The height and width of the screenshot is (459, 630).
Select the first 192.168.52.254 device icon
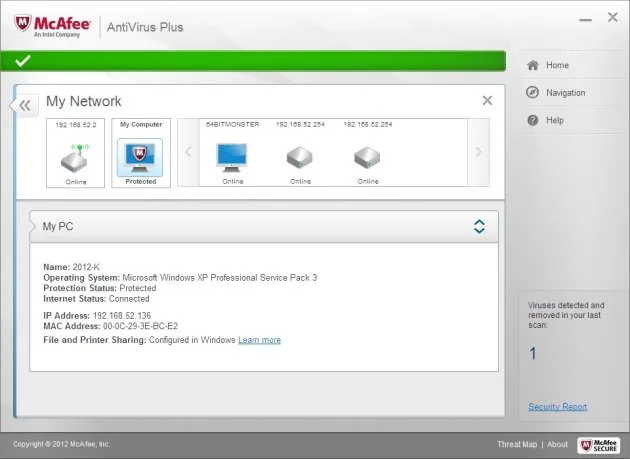pos(300,158)
